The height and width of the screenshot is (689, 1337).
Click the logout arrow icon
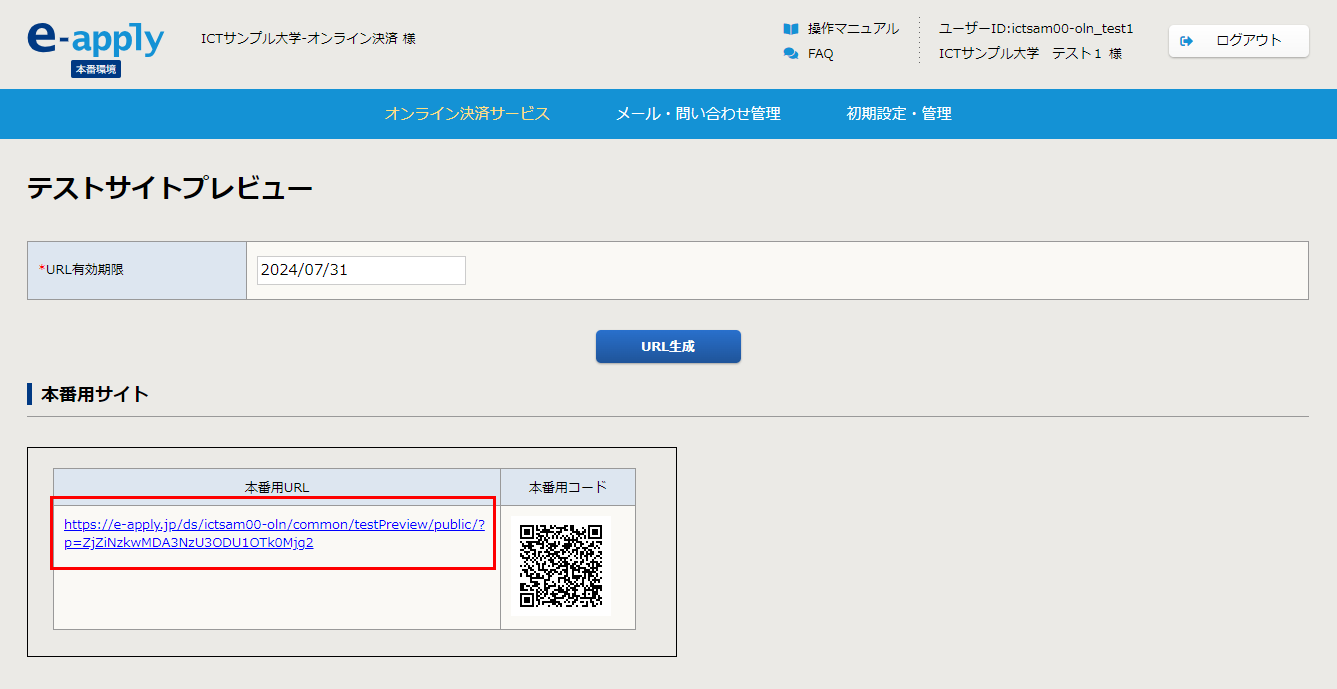click(1187, 41)
